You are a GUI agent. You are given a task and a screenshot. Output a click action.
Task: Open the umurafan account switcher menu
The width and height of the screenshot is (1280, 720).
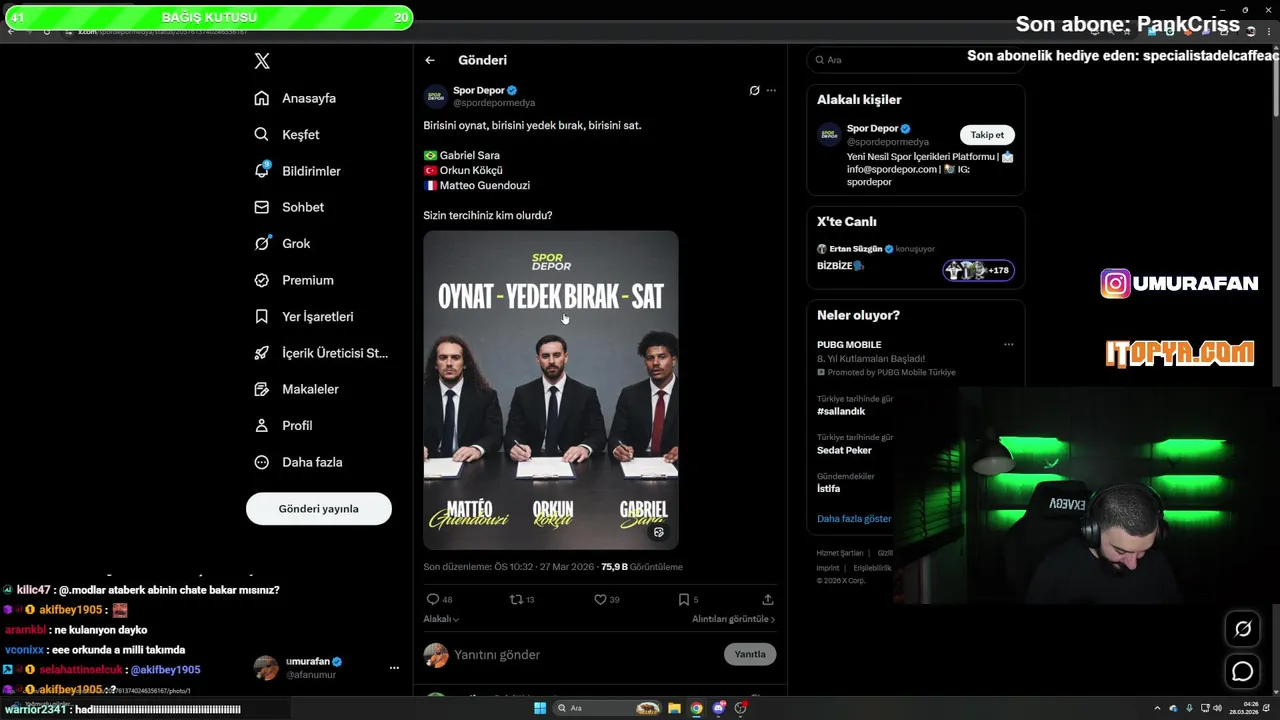(x=394, y=667)
